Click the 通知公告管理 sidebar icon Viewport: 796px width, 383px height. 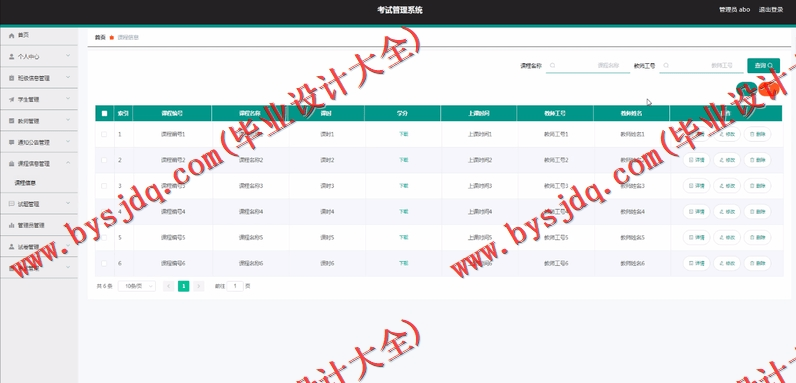click(x=12, y=142)
